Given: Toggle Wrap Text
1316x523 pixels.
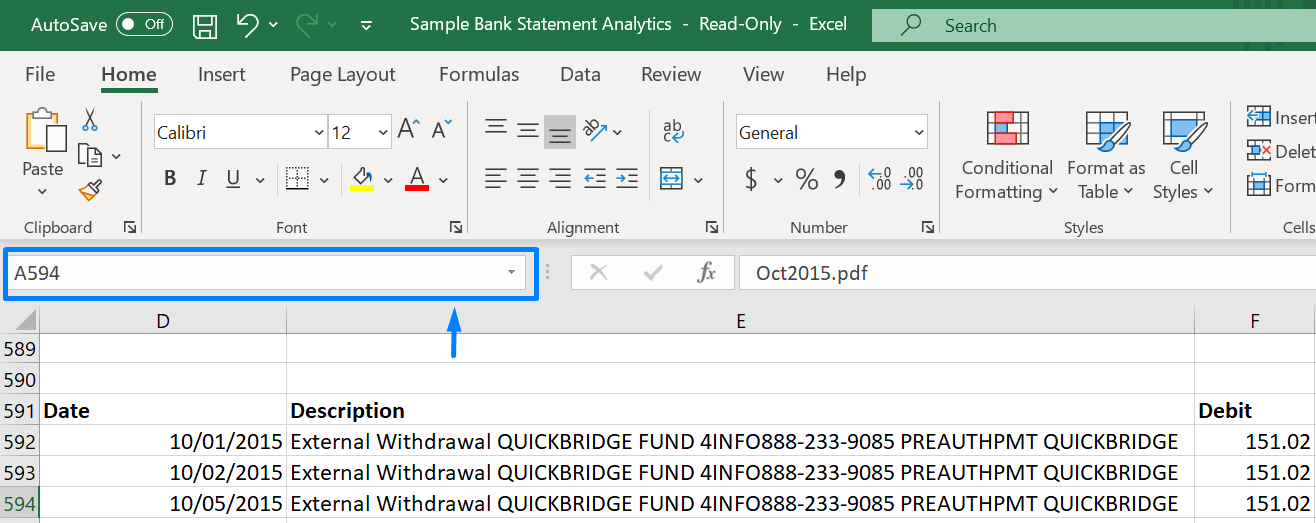Looking at the screenshot, I should point(673,130).
